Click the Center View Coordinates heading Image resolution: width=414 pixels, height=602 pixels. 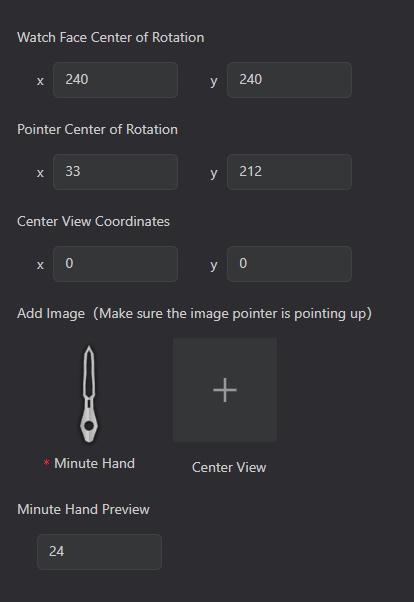click(93, 222)
